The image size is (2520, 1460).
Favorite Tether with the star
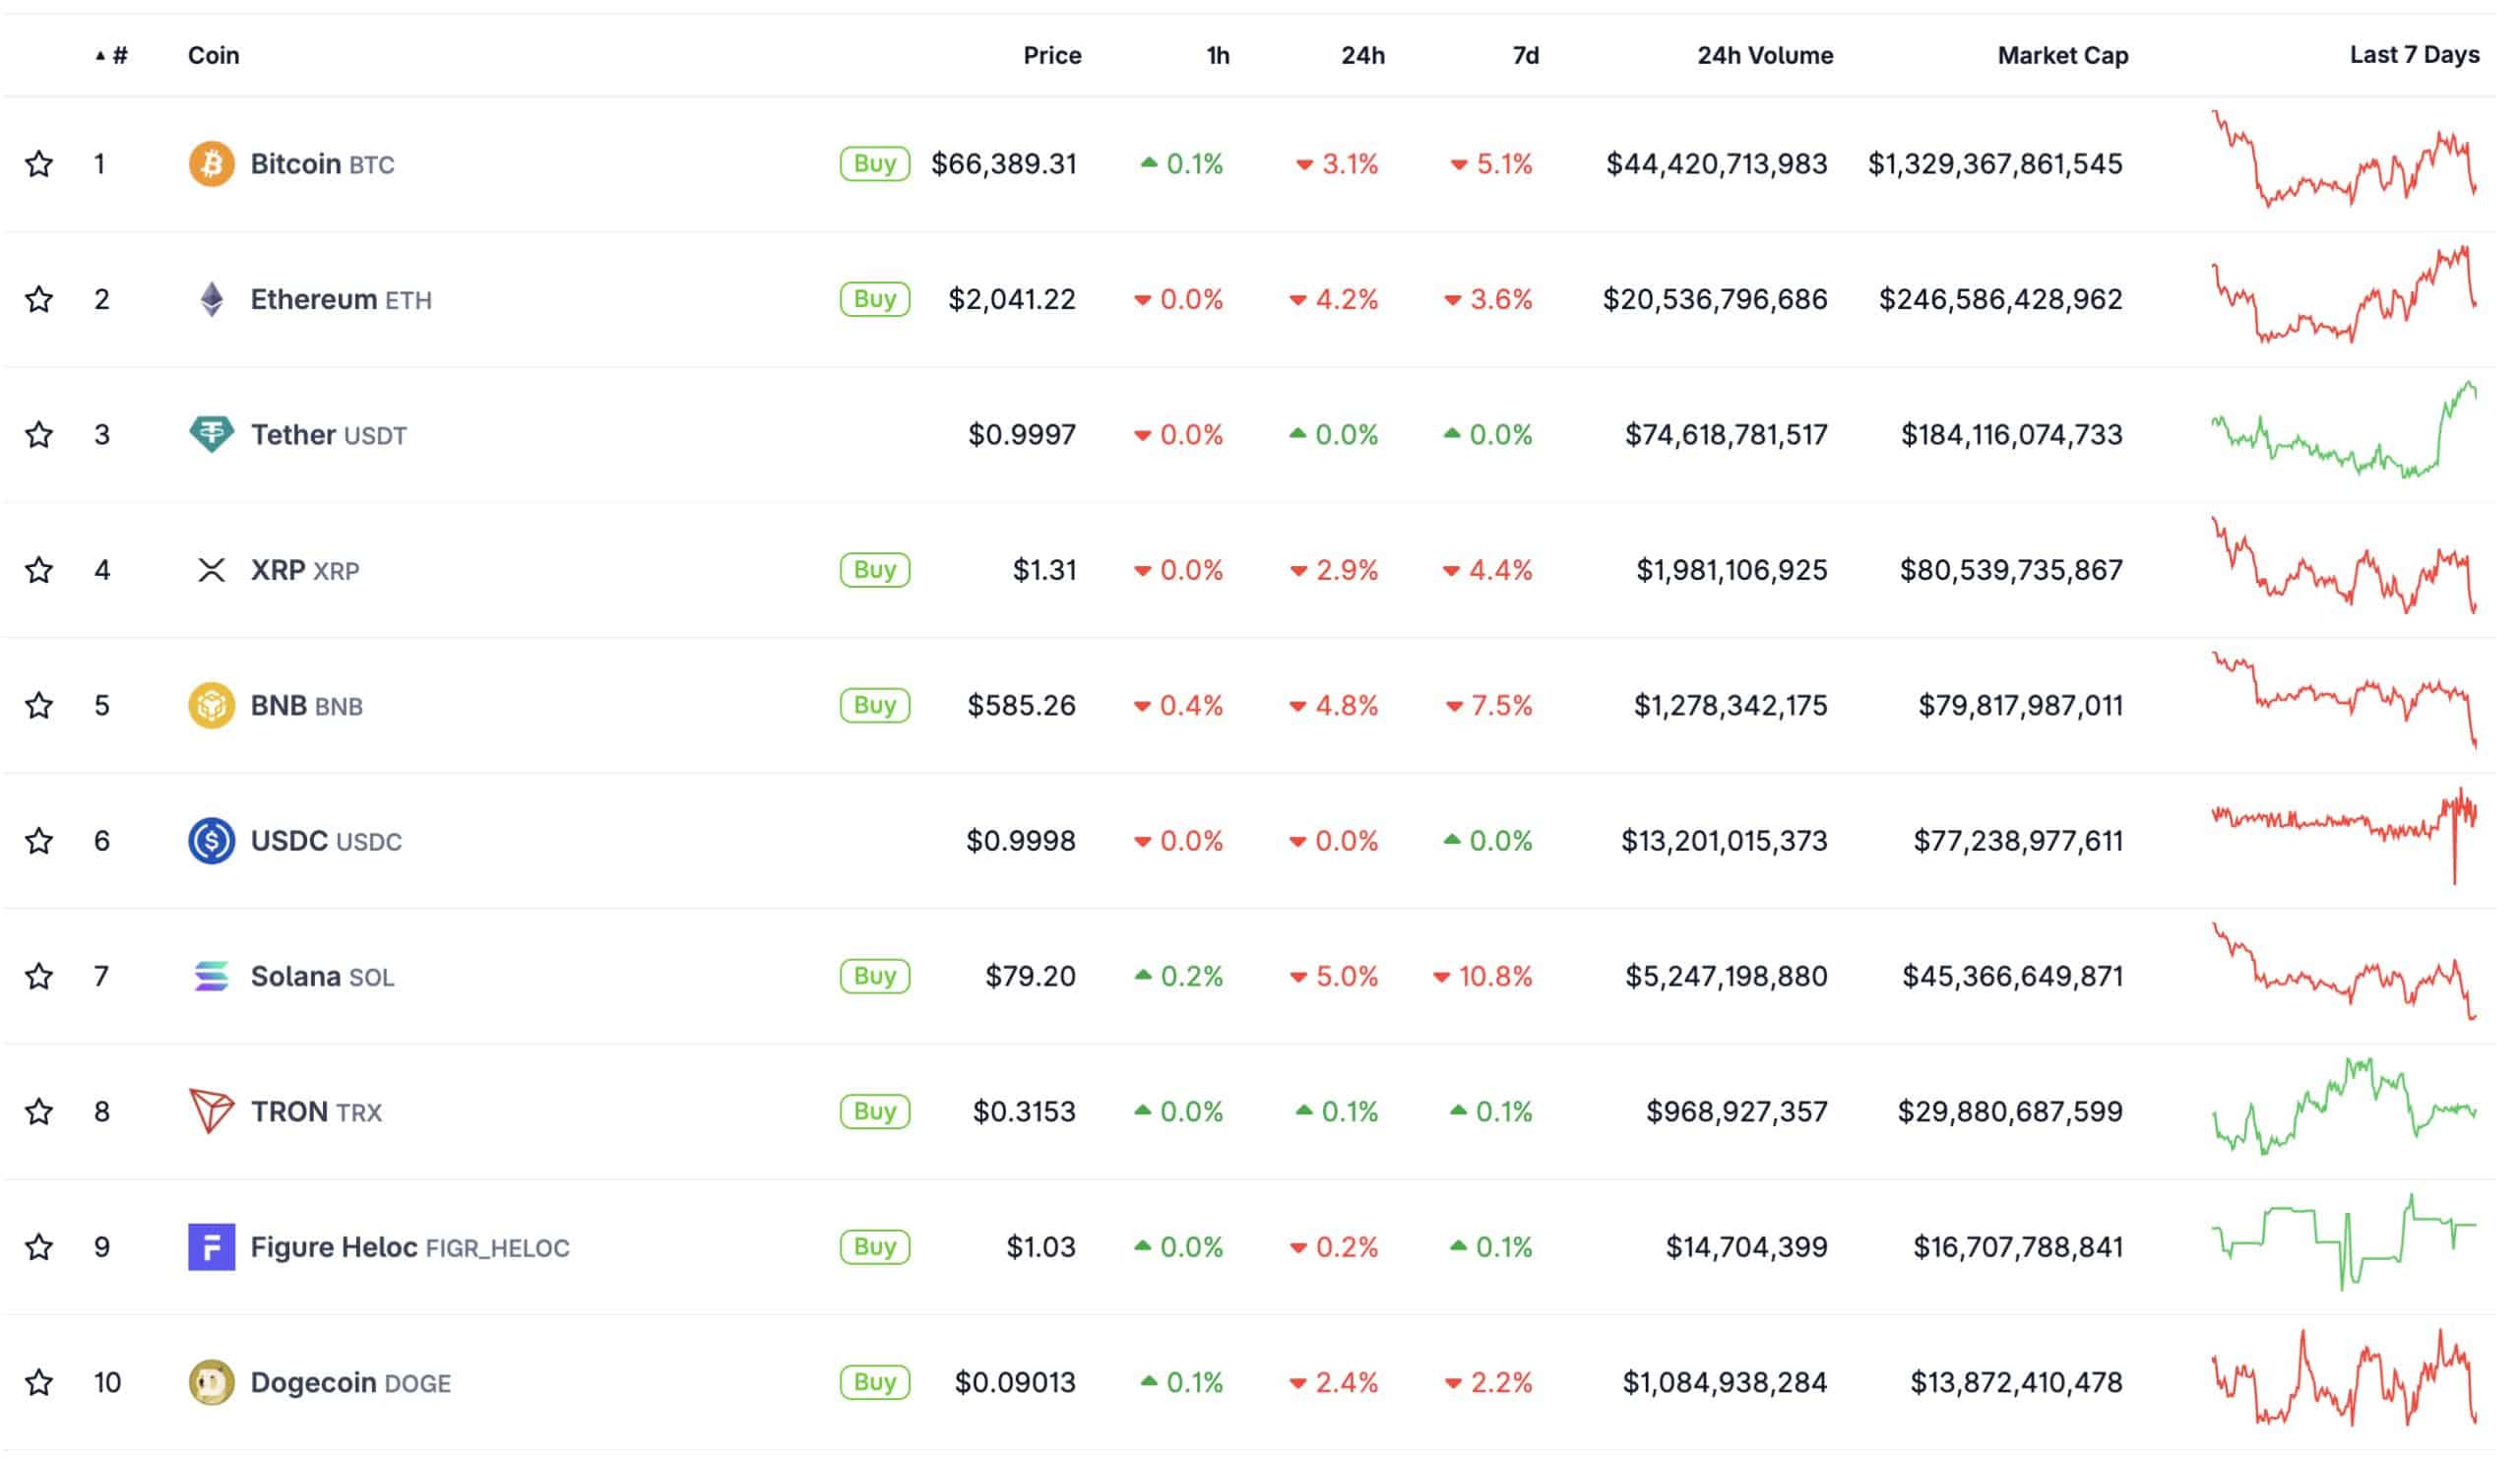pyautogui.click(x=39, y=435)
